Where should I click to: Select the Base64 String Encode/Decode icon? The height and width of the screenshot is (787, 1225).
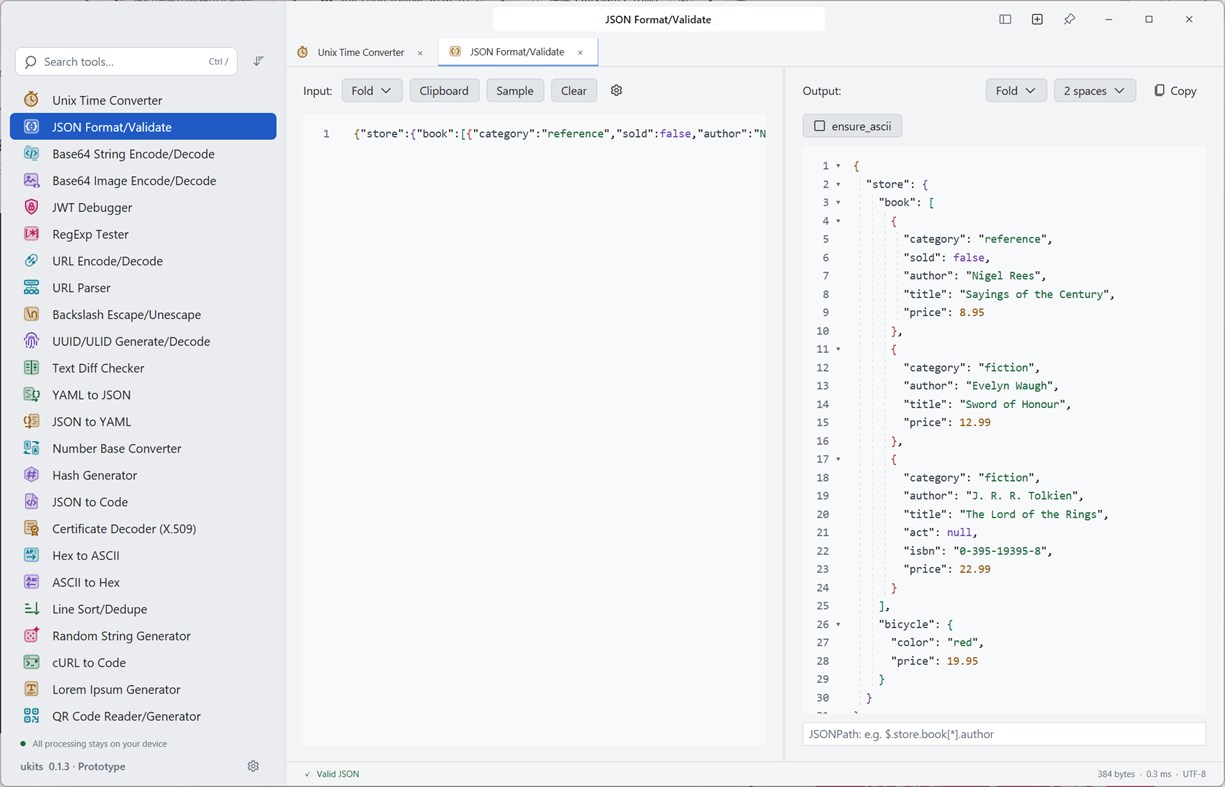click(x=32, y=154)
